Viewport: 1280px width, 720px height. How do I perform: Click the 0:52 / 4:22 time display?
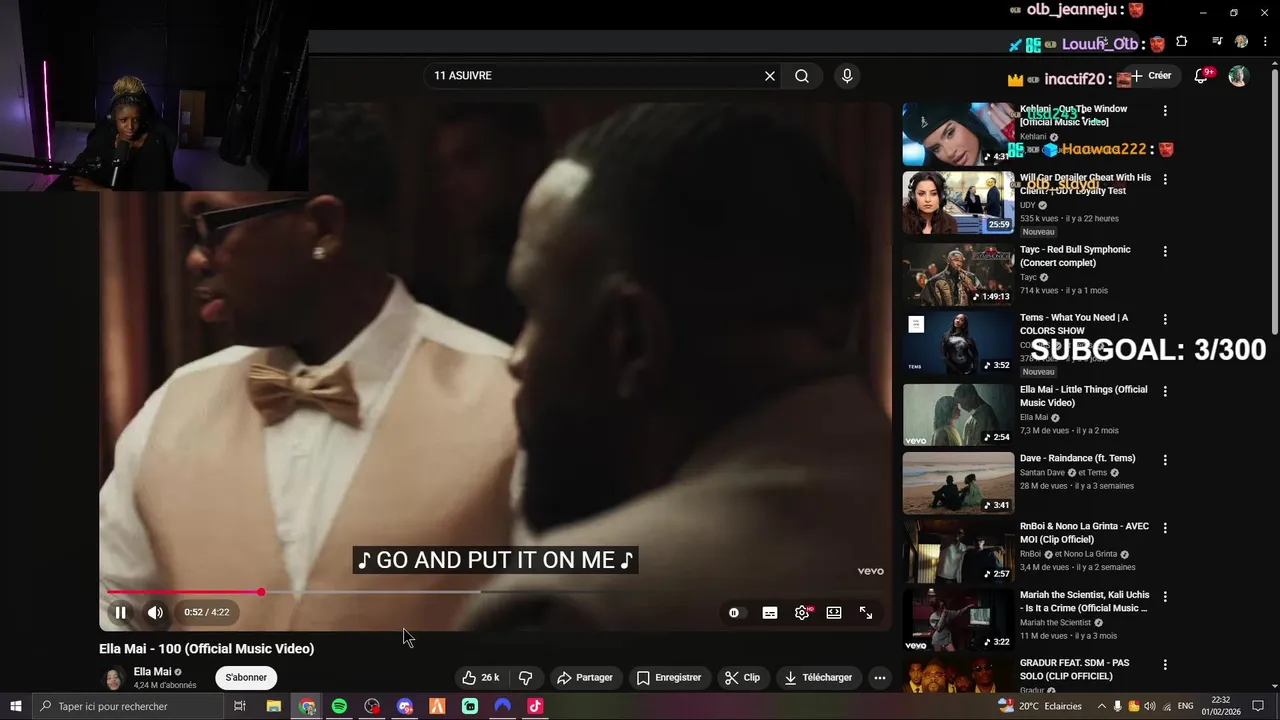[x=207, y=612]
